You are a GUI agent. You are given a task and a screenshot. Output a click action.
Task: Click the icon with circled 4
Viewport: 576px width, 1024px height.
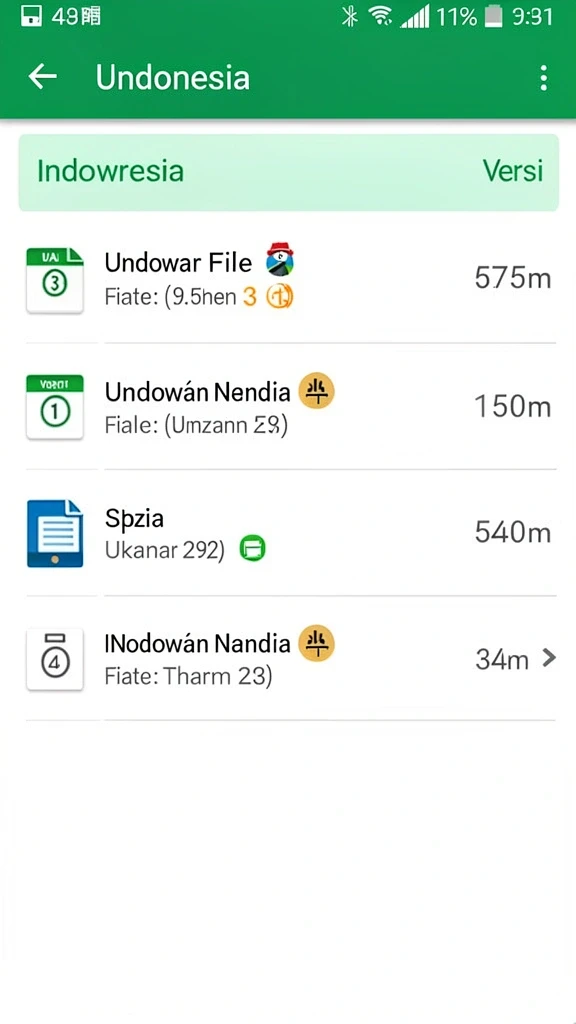click(x=55, y=659)
